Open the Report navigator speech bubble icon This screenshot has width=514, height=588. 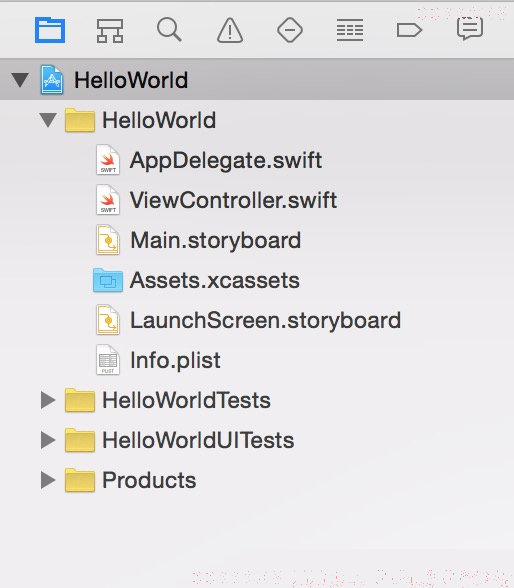(x=470, y=28)
